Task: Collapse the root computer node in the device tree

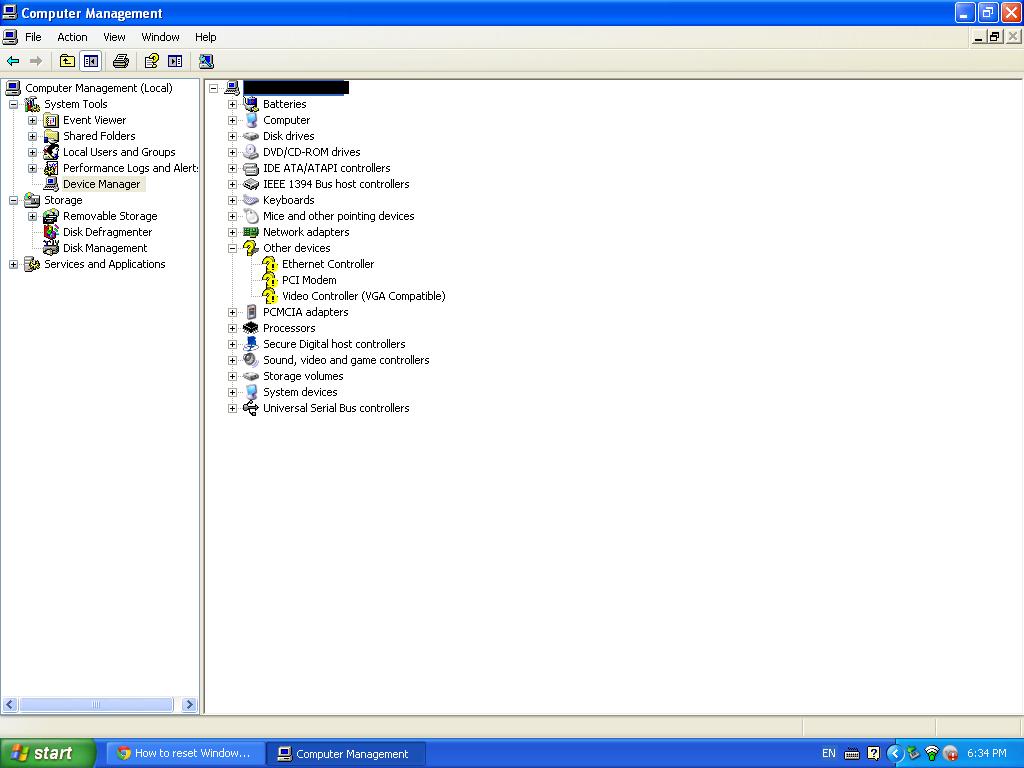Action: coord(213,88)
